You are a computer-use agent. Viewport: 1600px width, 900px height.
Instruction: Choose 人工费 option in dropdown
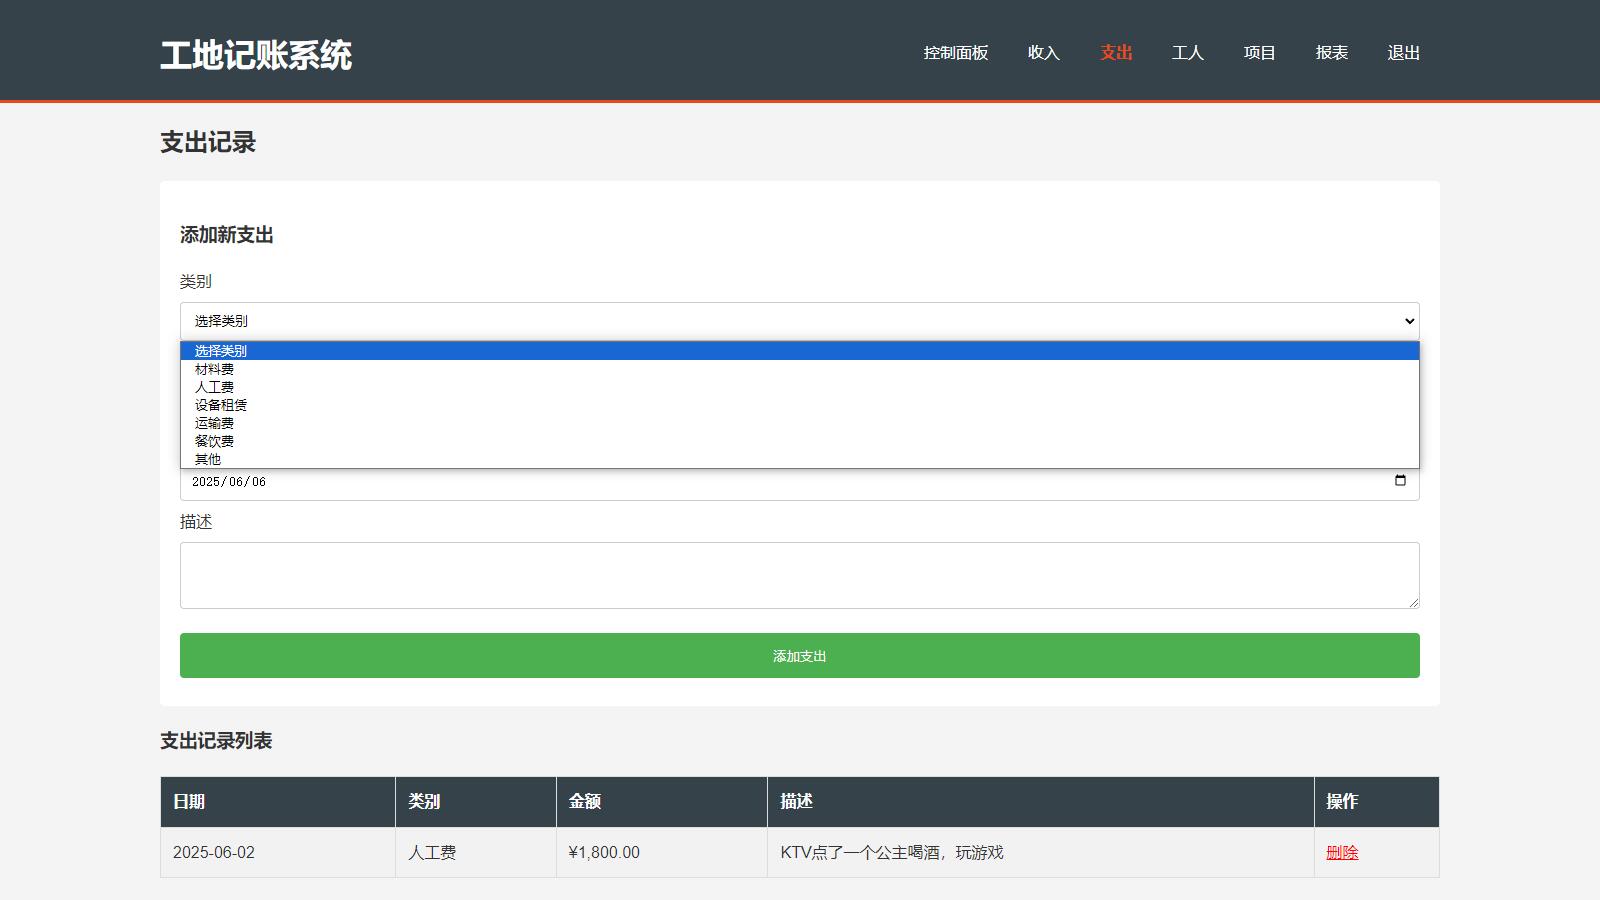click(214, 387)
